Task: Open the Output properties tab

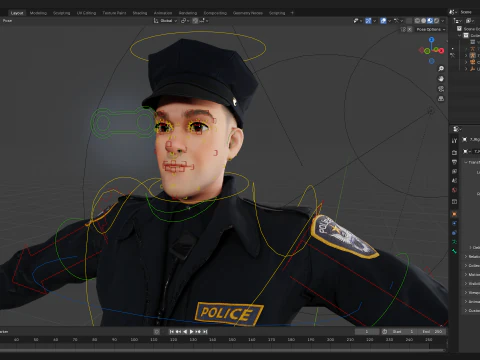Action: pyautogui.click(x=454, y=162)
